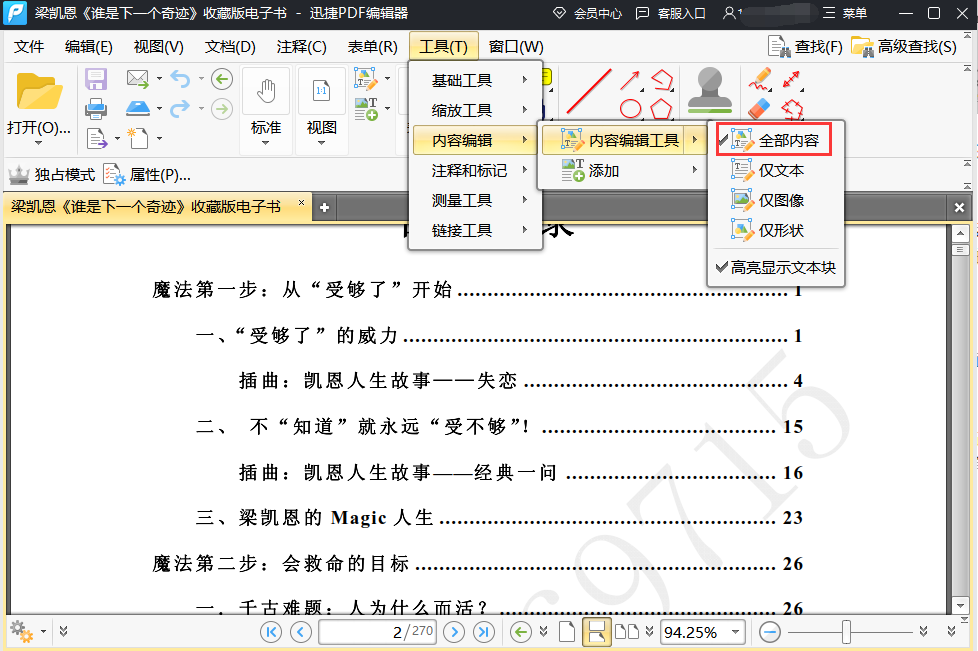This screenshot has height=651, width=978.
Task: Click the email envelope icon
Action: point(138,79)
